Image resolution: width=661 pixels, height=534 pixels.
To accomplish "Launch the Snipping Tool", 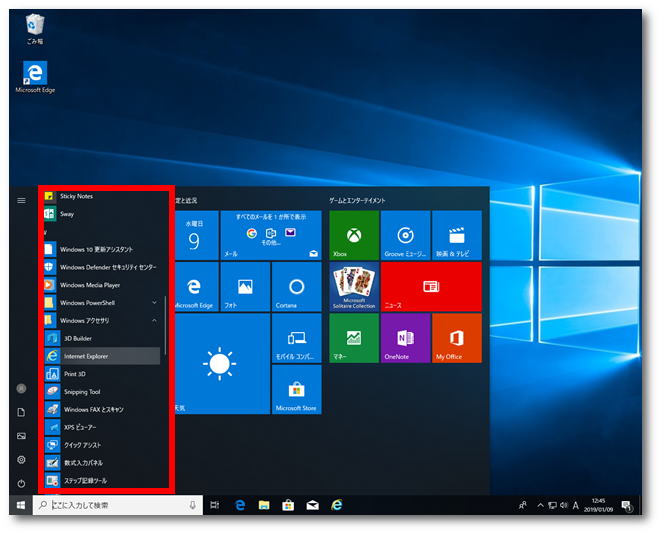I will point(102,392).
